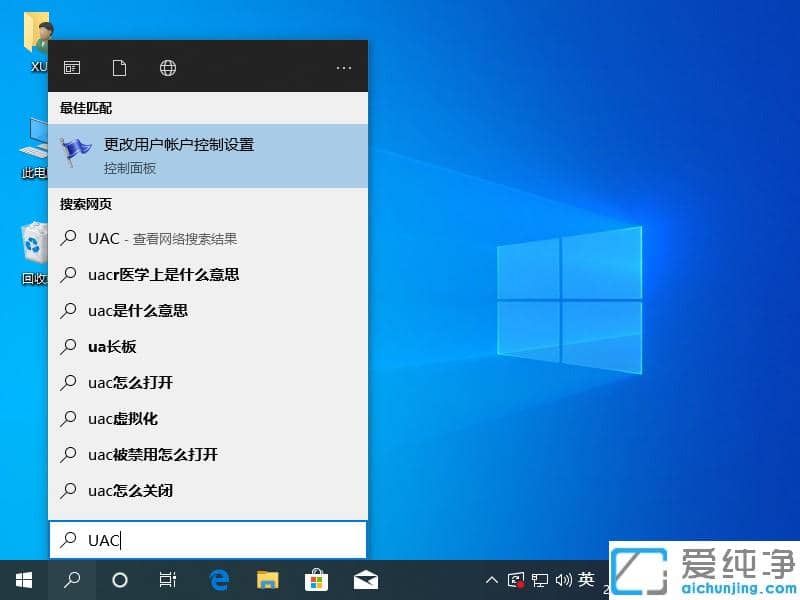The width and height of the screenshot is (800, 600).
Task: Select the Documents search filter icon
Action: (x=120, y=67)
